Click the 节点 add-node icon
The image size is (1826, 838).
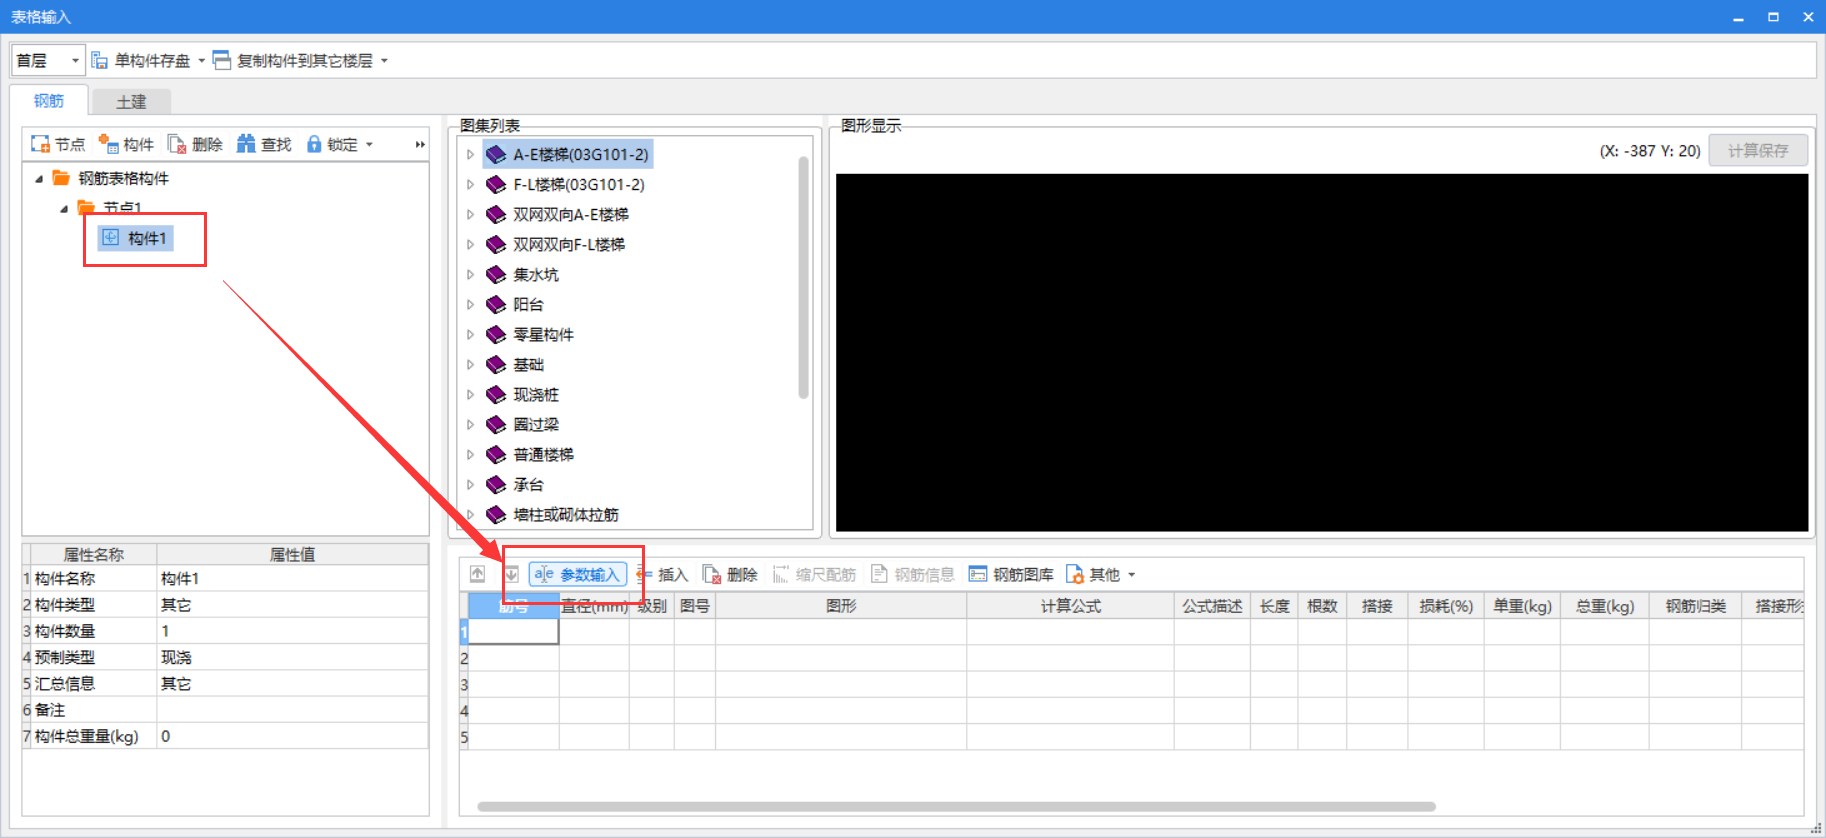coord(41,144)
